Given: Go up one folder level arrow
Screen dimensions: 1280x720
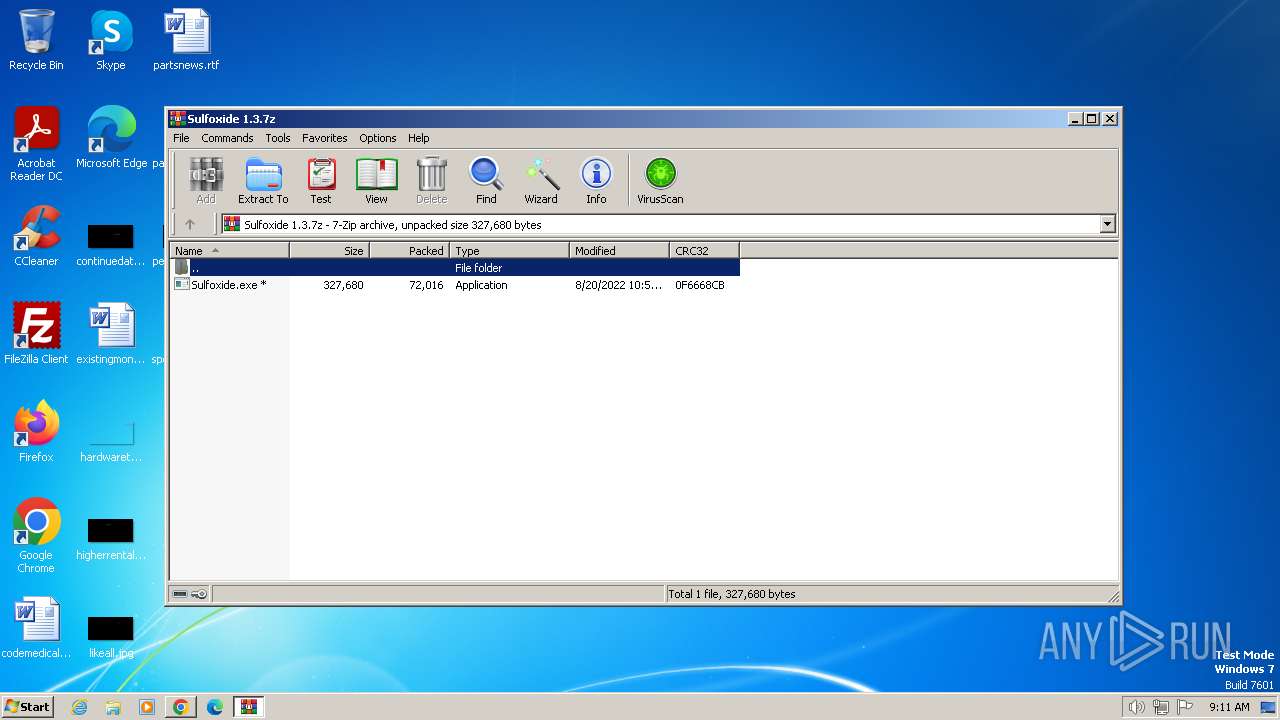Looking at the screenshot, I should point(190,225).
